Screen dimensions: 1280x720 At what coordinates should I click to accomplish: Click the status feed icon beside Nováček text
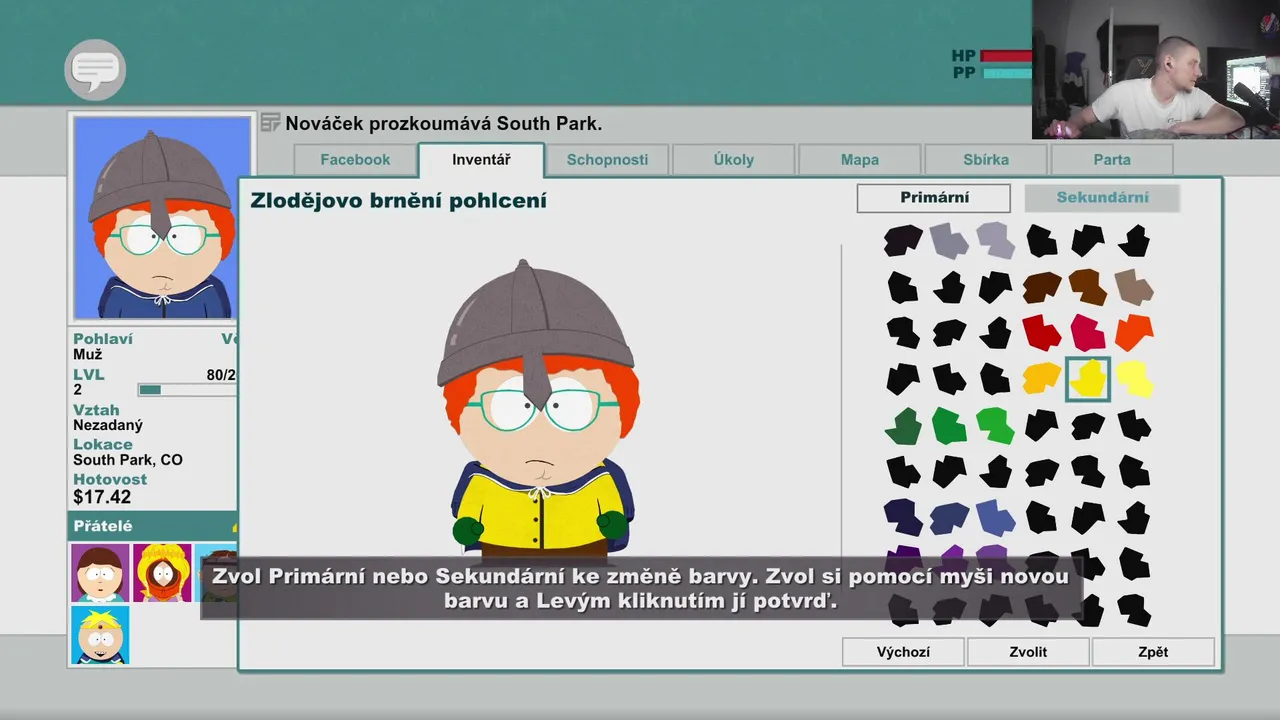270,123
